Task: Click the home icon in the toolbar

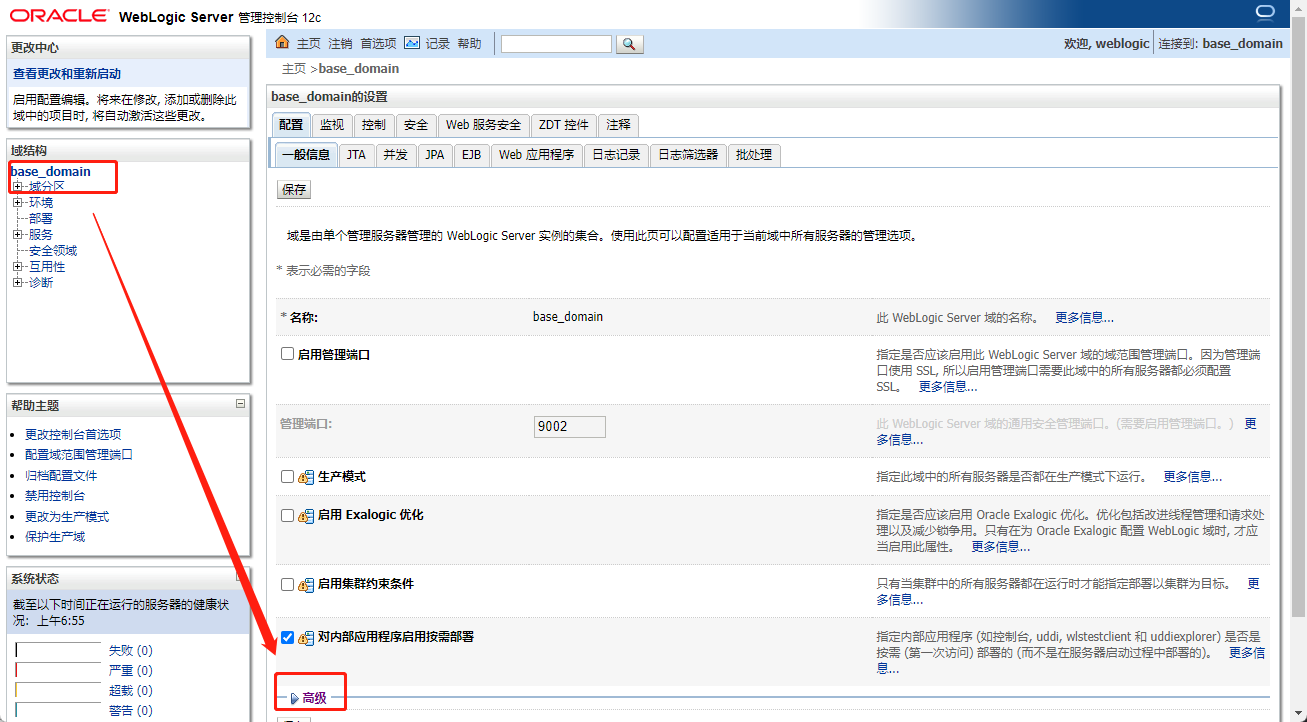Action: click(x=282, y=43)
